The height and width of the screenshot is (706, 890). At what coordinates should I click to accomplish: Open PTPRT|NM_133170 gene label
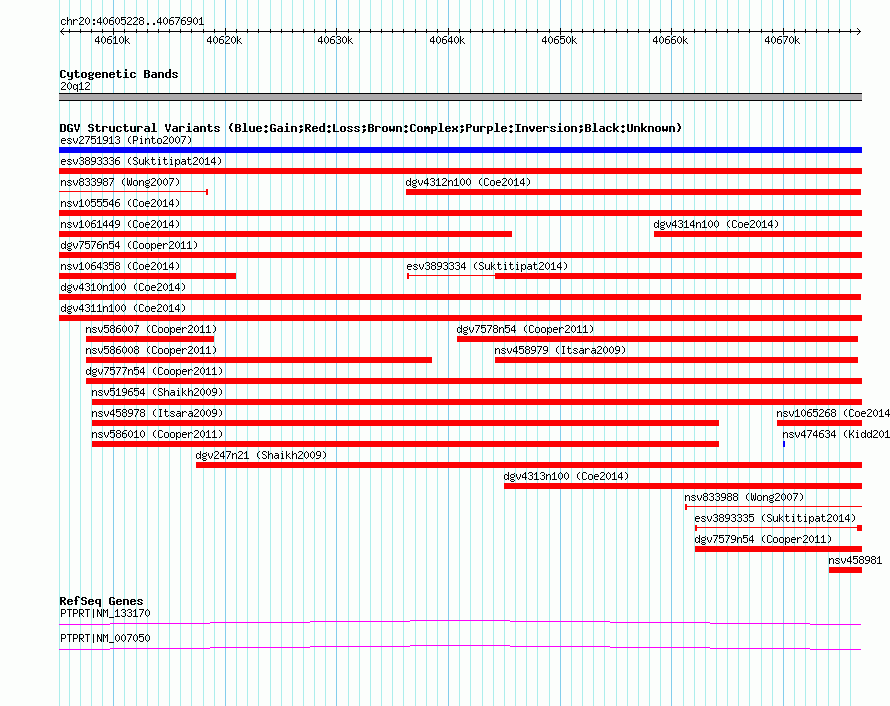[105, 613]
